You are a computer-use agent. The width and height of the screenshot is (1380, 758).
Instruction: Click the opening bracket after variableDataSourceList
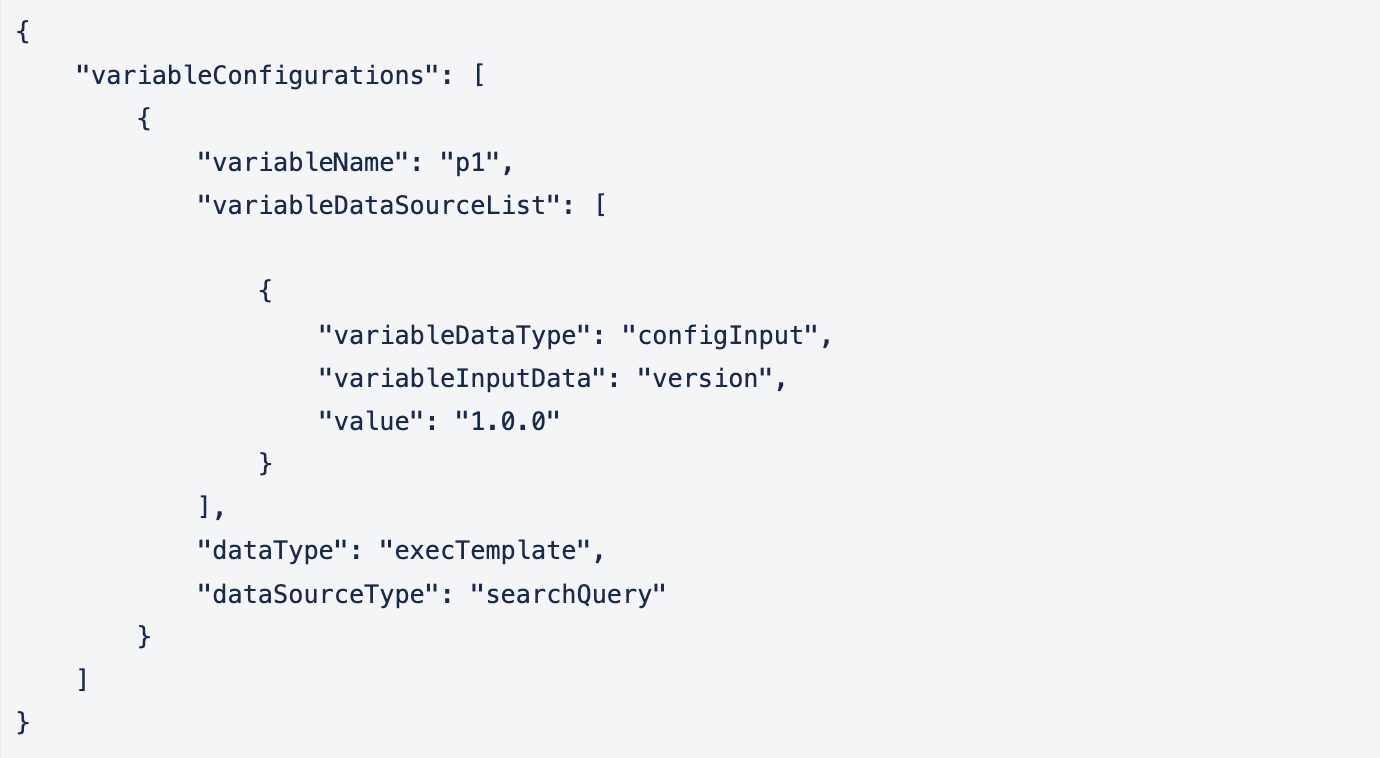coord(600,205)
